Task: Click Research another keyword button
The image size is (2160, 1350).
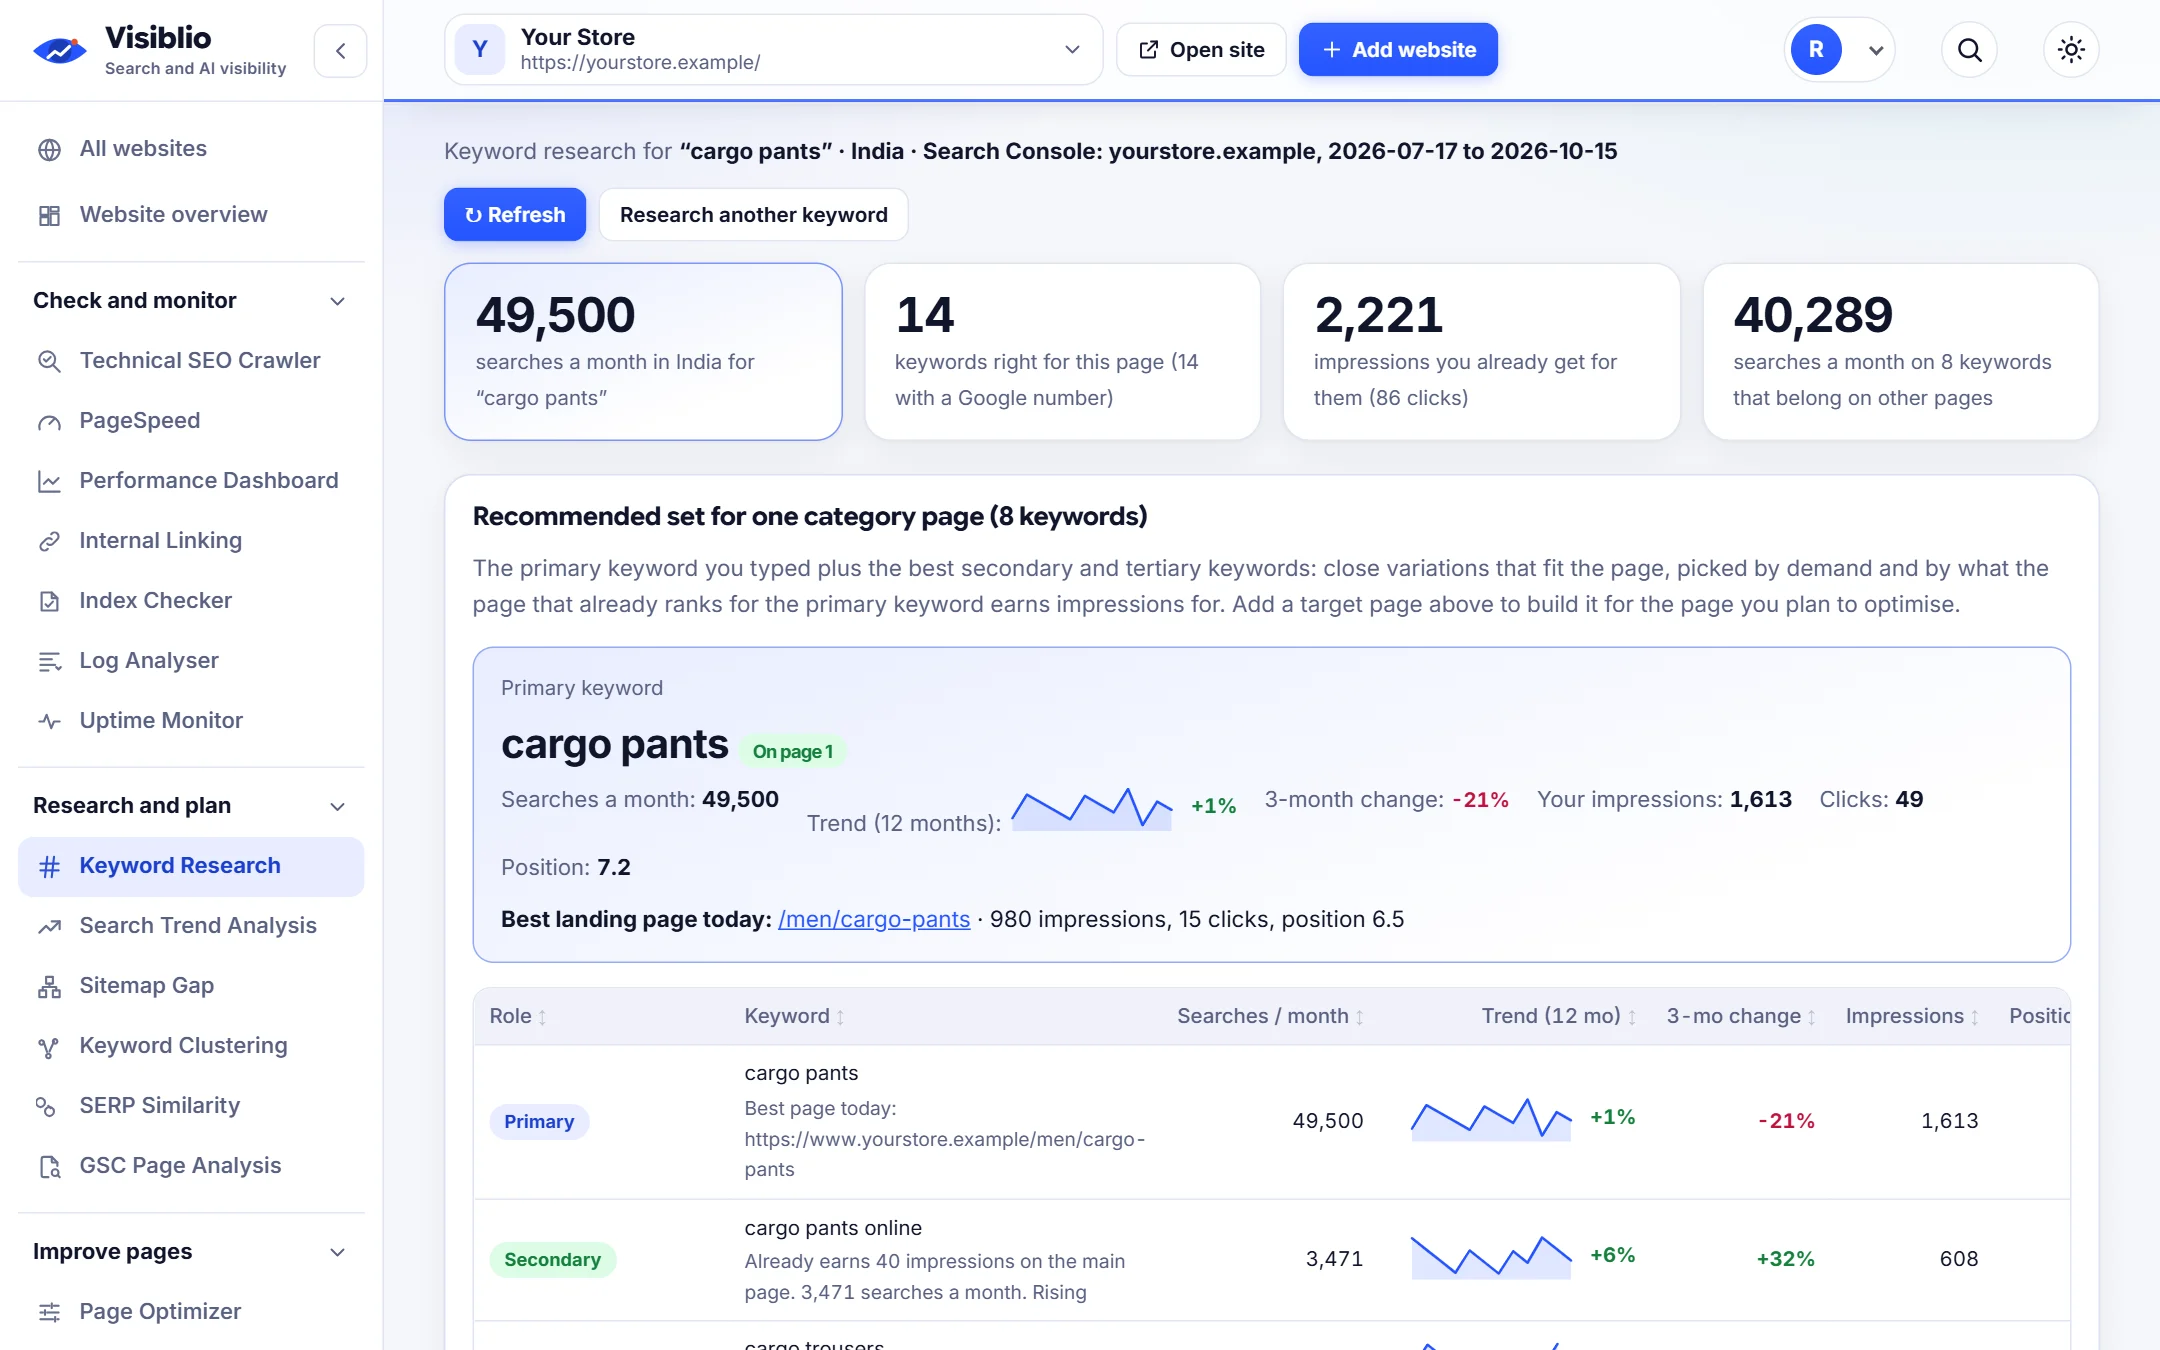Action: tap(753, 214)
